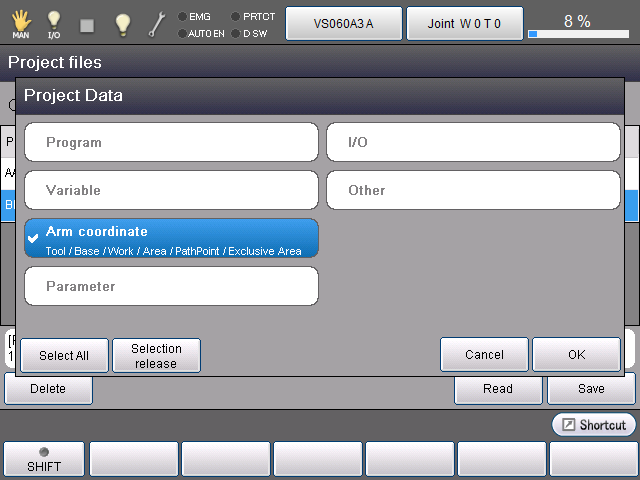Check the Program data option
This screenshot has height=480, width=640.
tap(171, 142)
